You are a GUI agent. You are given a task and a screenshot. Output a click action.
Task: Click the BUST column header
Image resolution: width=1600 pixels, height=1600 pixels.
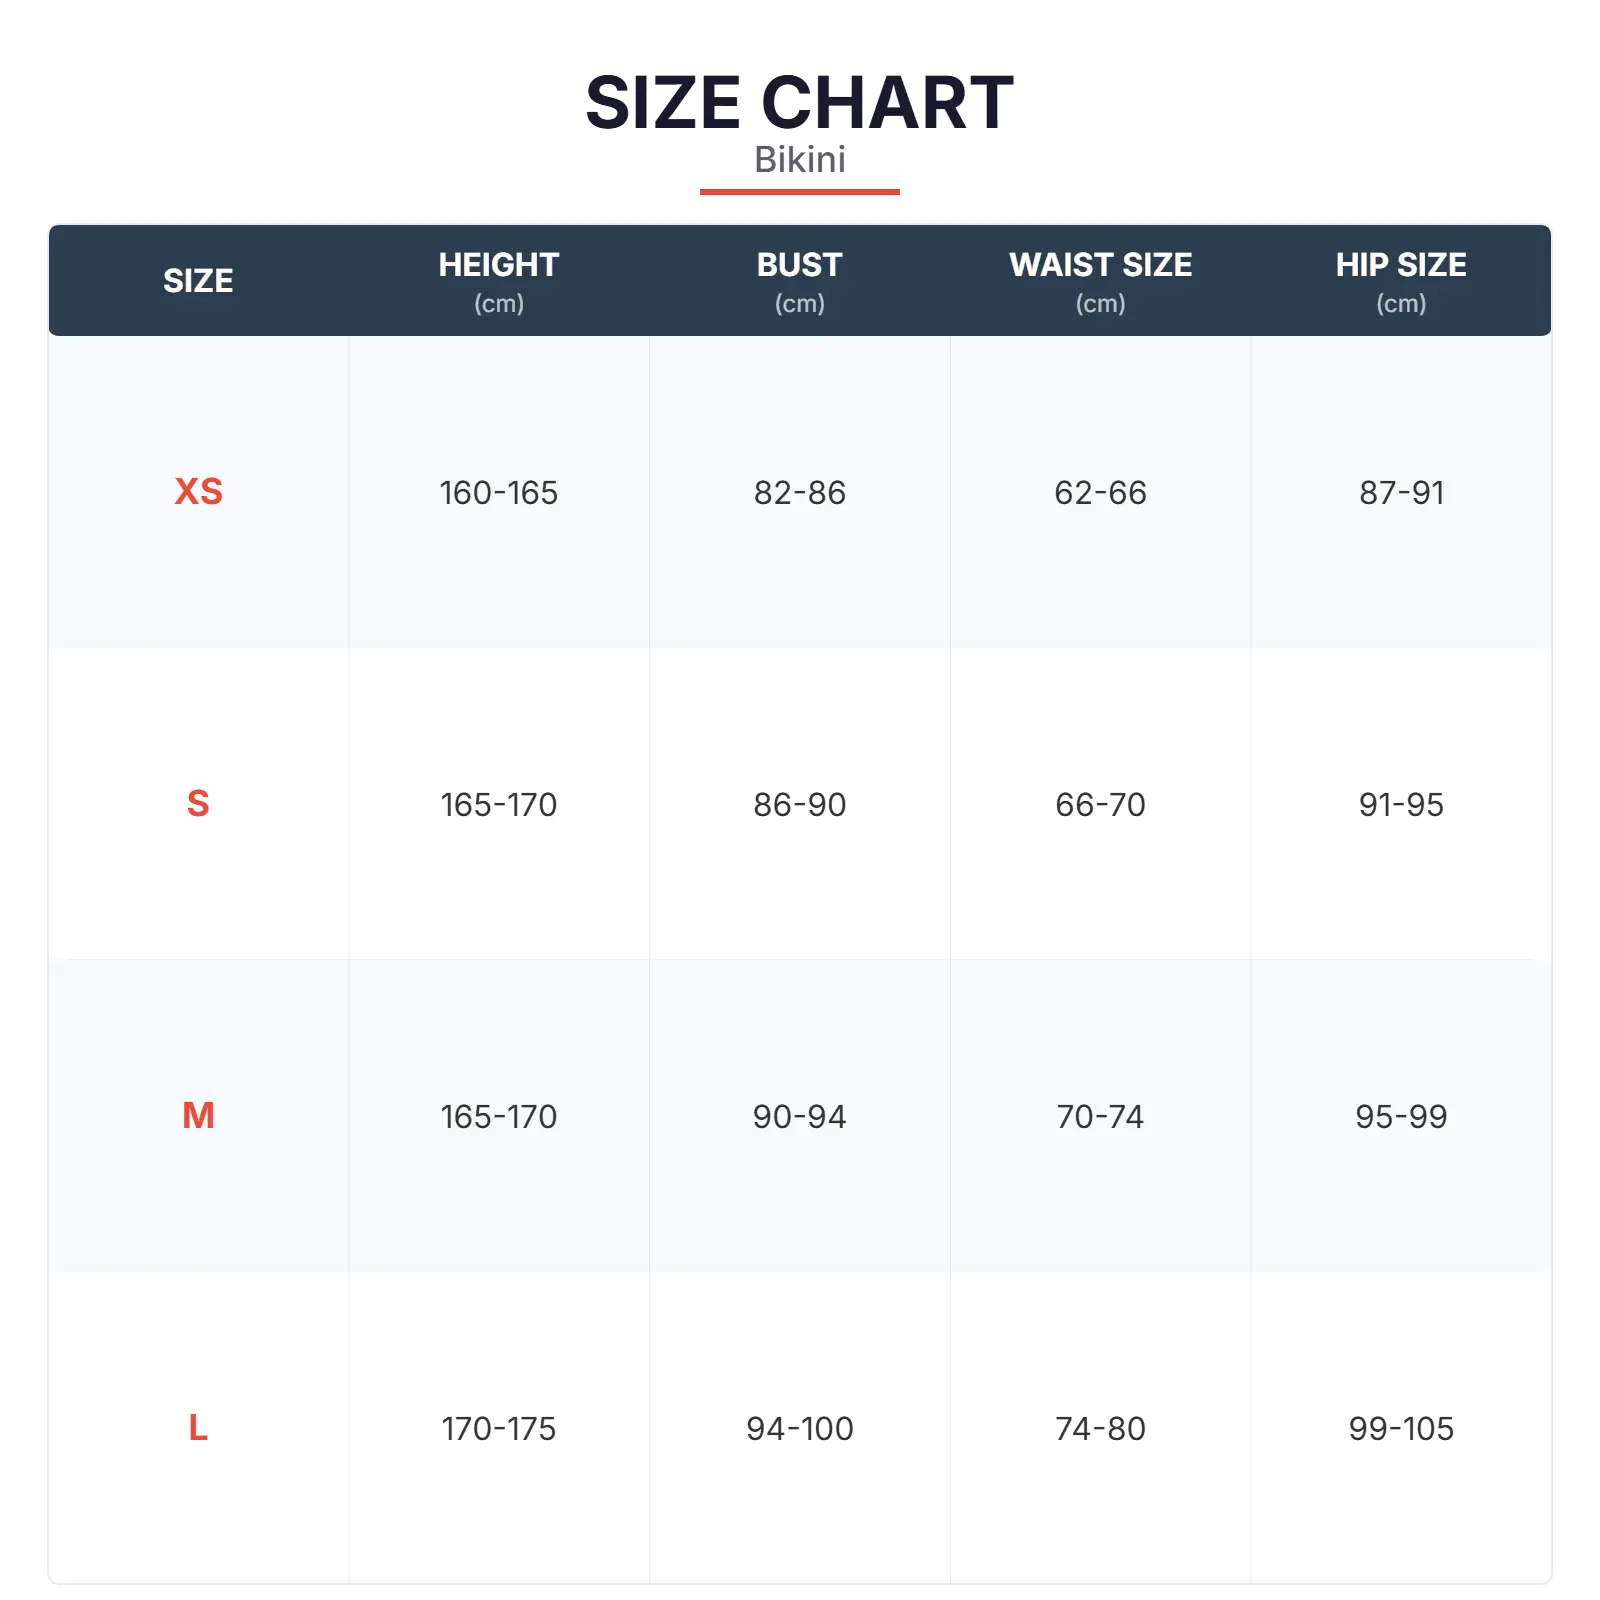[x=799, y=266]
